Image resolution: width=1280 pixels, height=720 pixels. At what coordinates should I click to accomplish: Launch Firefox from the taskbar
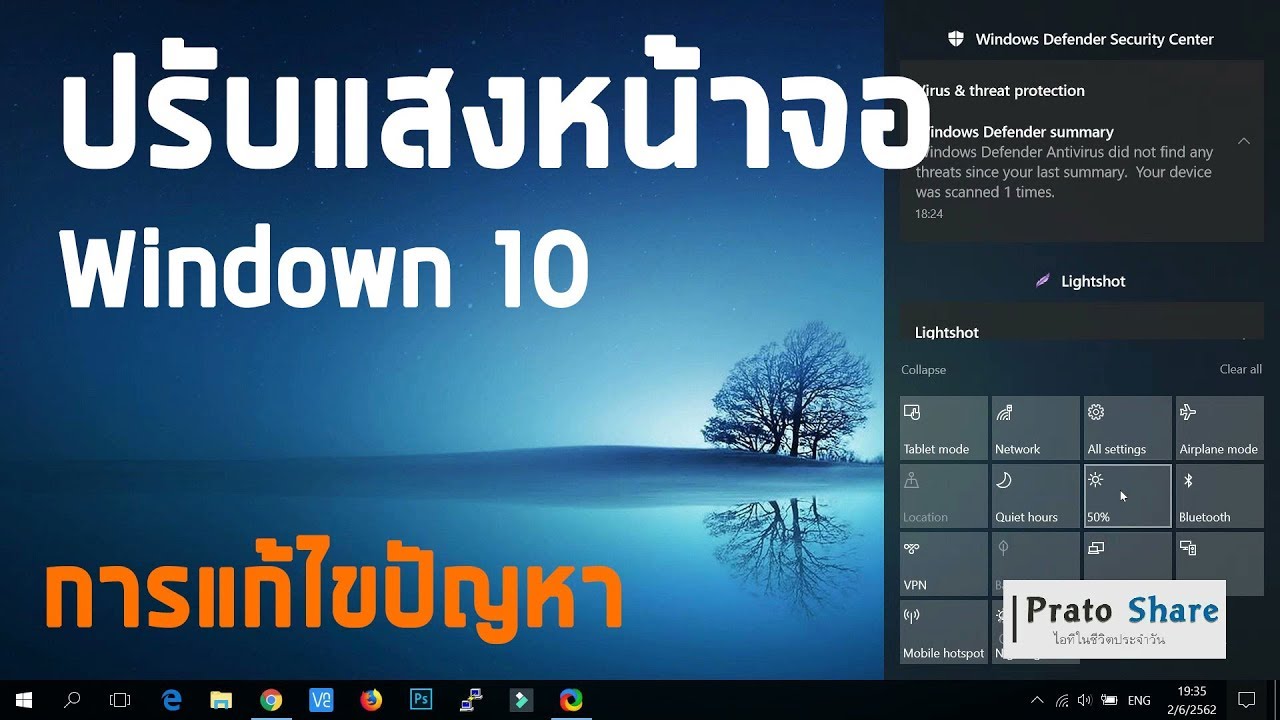coord(371,700)
